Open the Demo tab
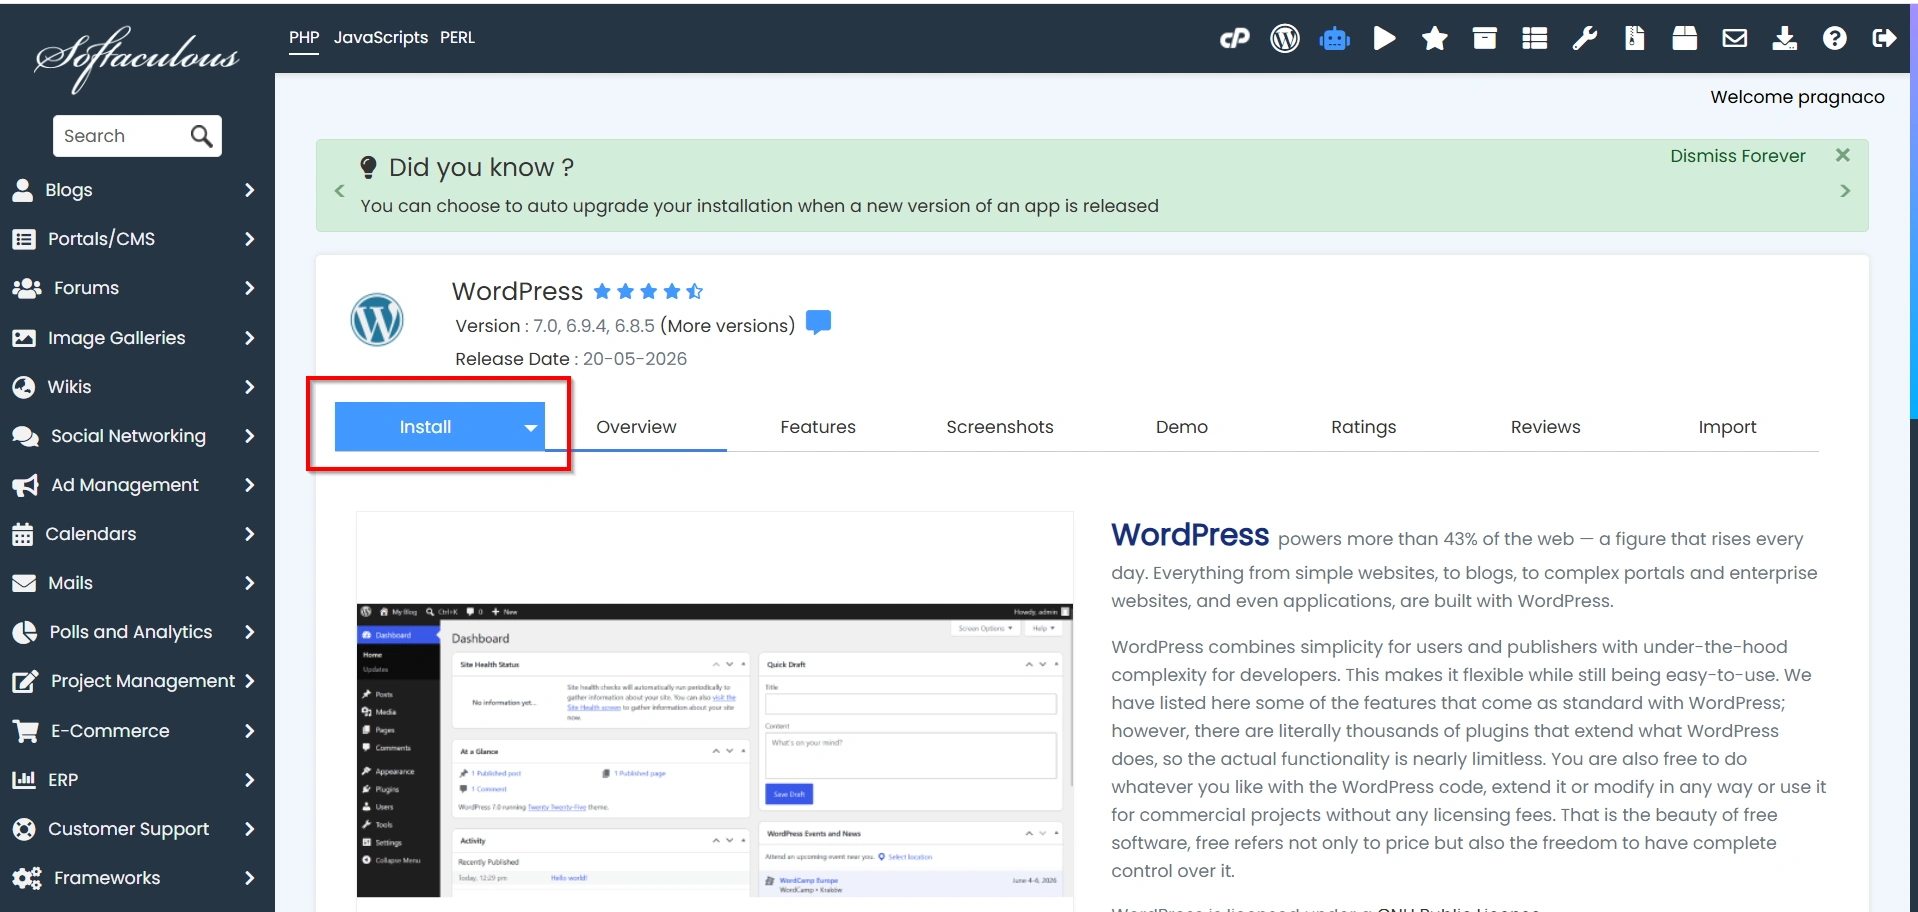Viewport: 1918px width, 912px height. (1182, 427)
